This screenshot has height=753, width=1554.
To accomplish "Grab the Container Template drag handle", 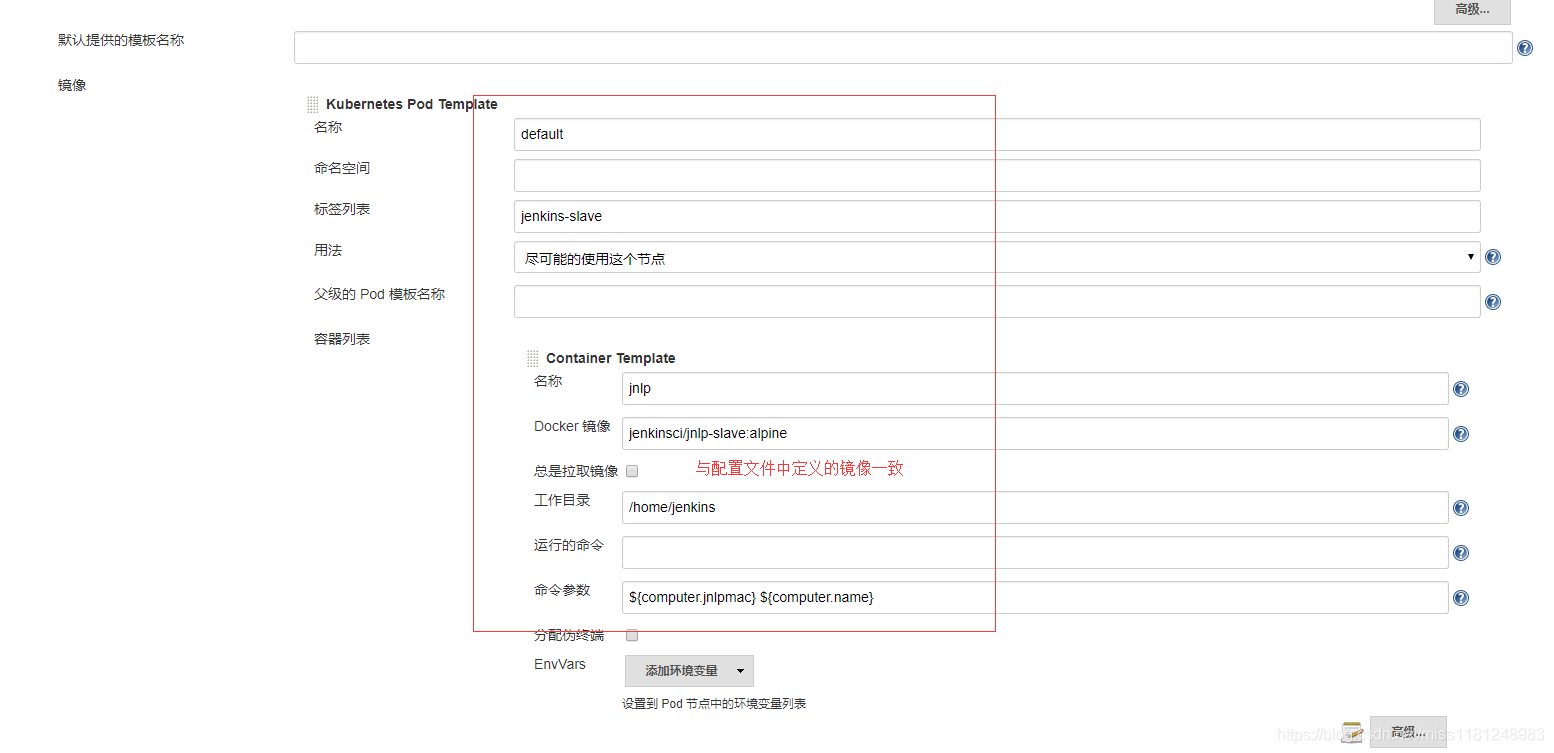I will pos(533,359).
